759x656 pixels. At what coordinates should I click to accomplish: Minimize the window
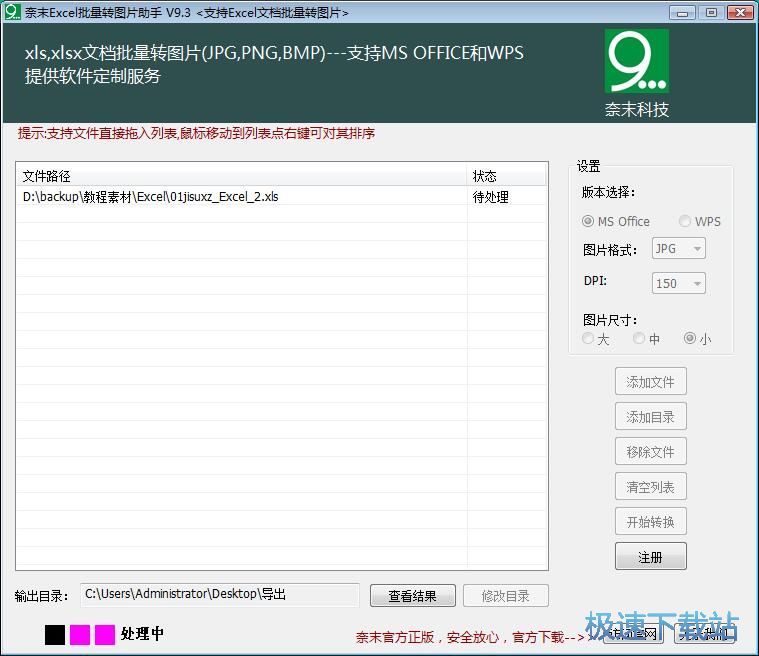(x=683, y=13)
